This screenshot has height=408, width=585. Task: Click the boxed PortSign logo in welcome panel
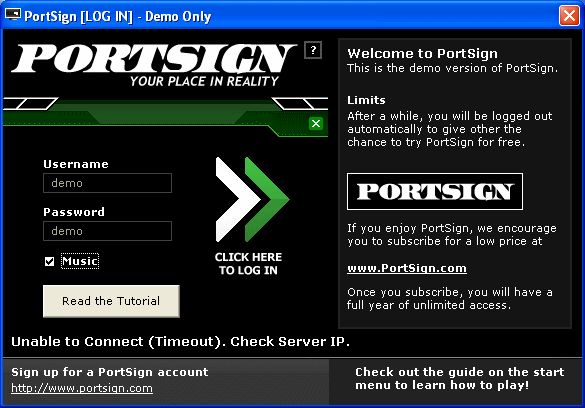tap(435, 191)
